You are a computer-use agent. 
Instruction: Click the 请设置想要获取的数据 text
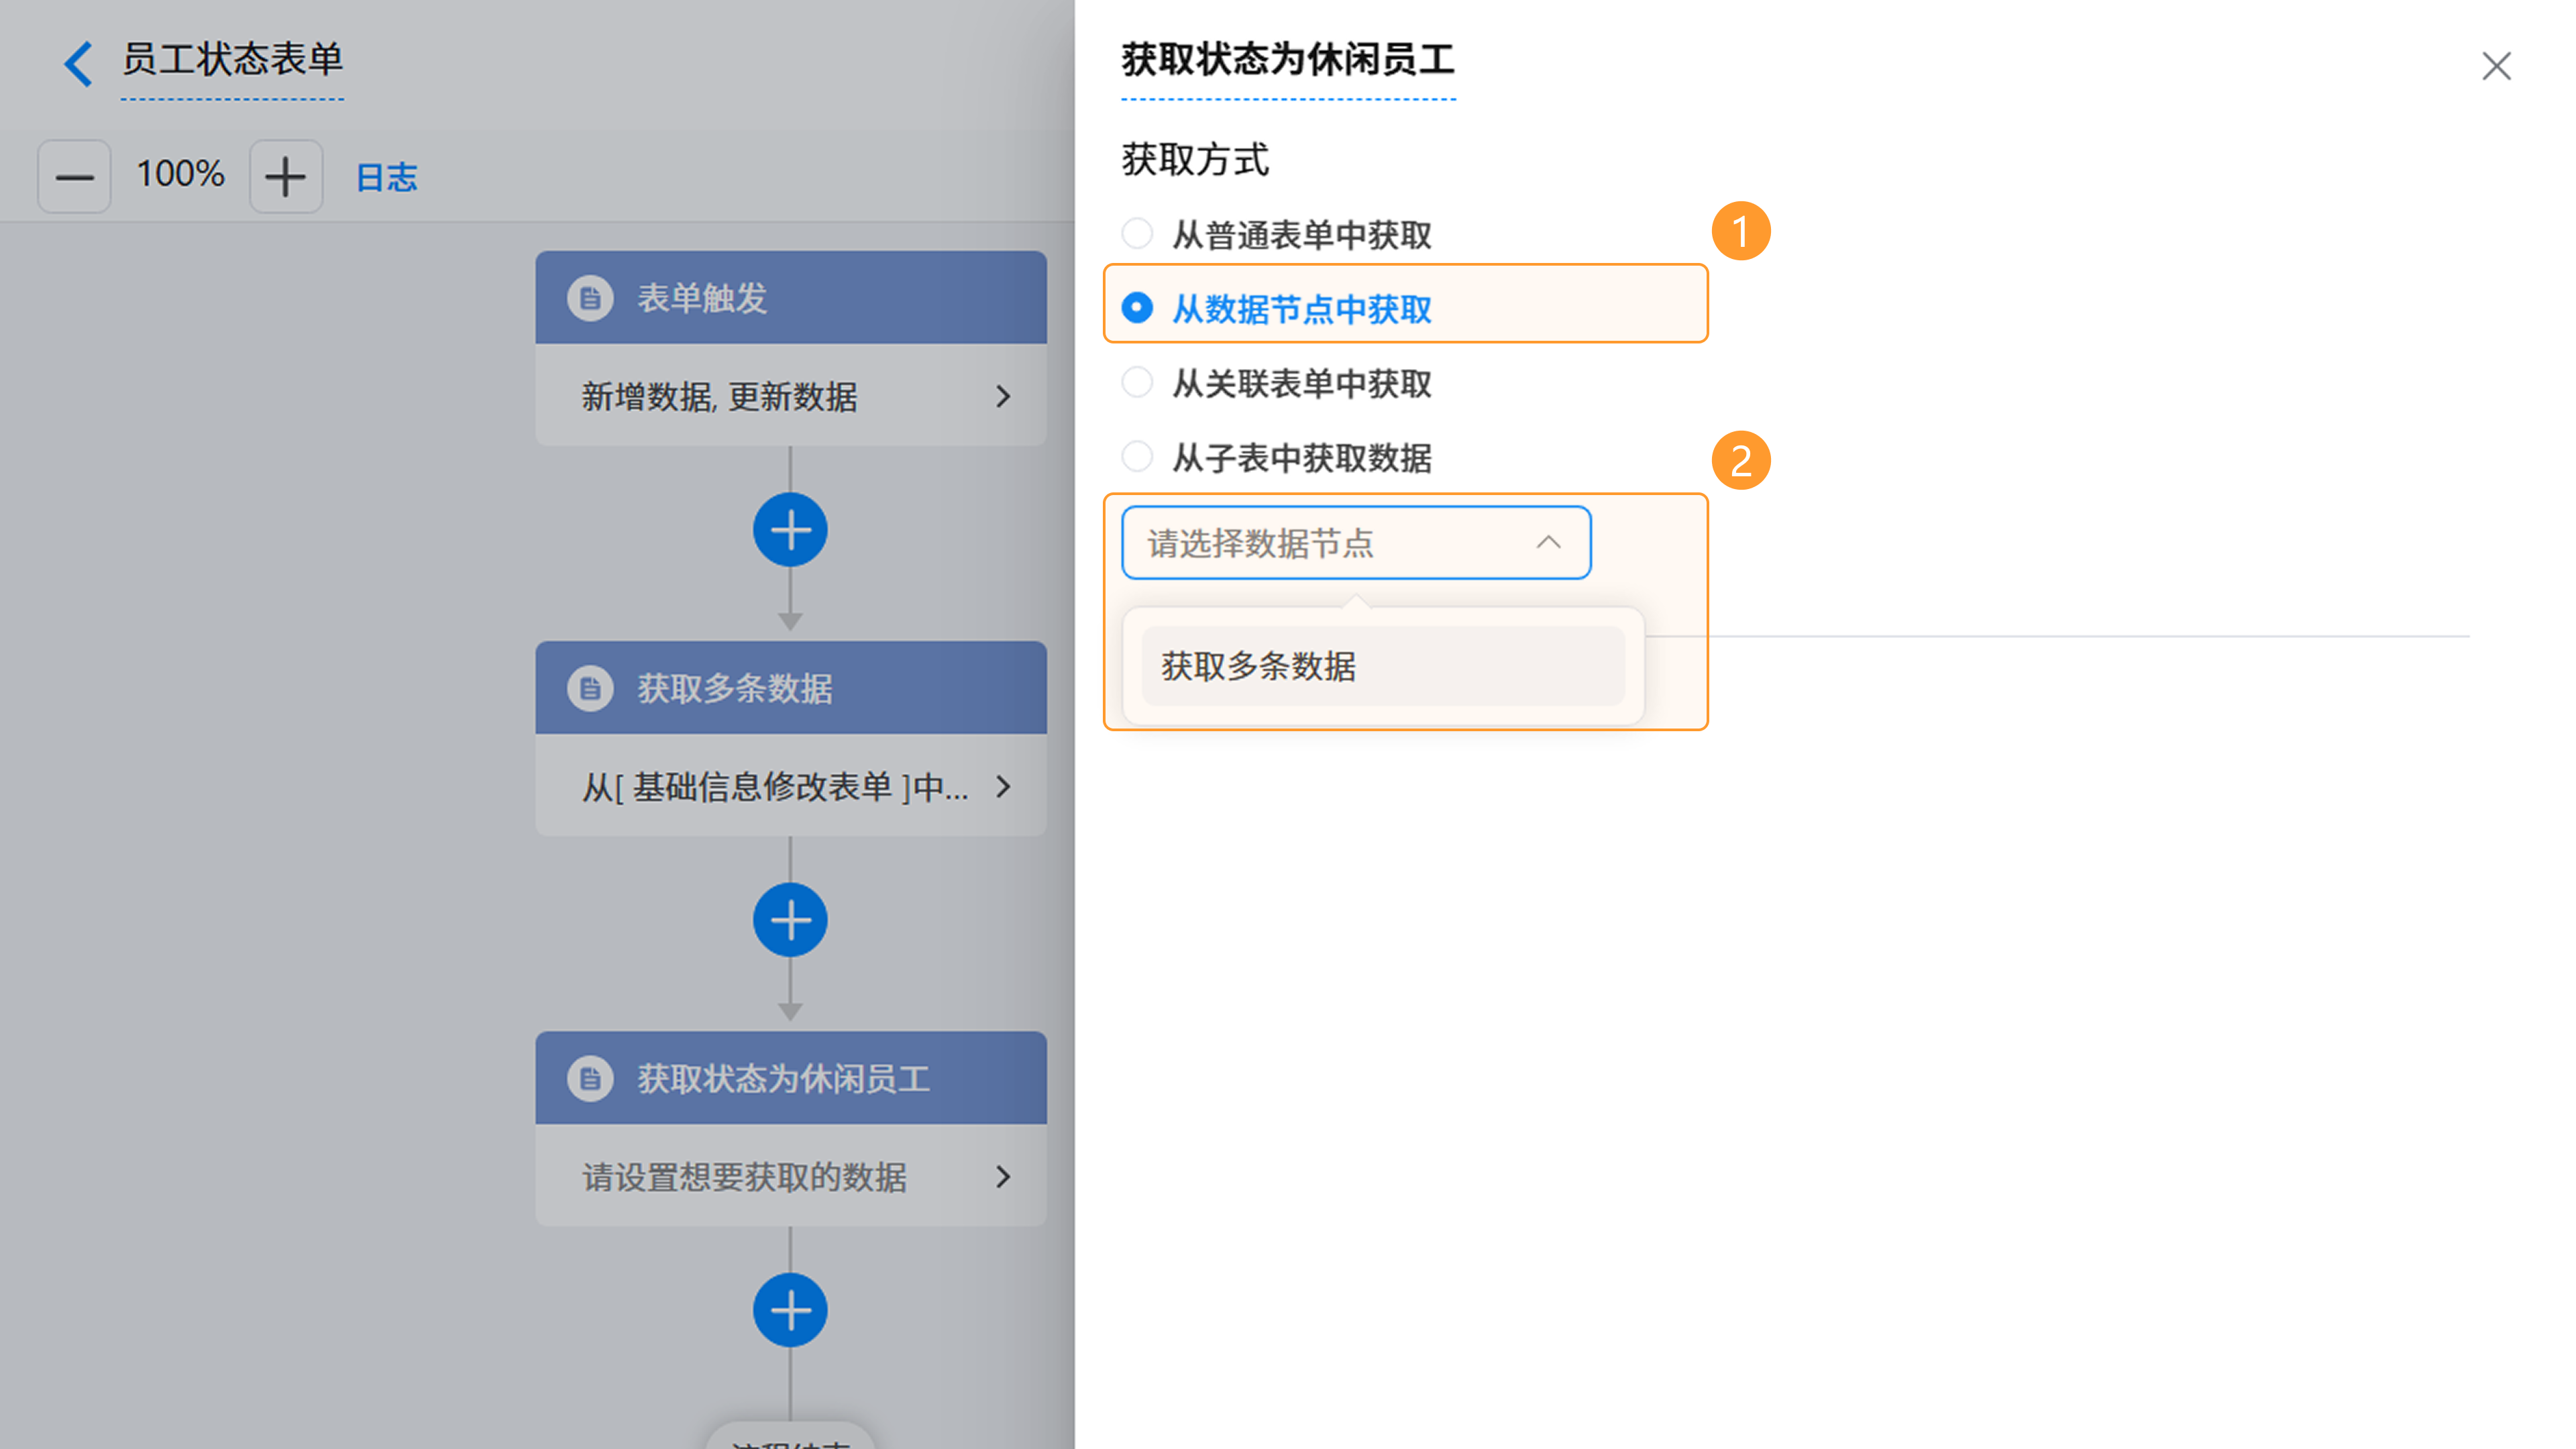(x=744, y=1177)
